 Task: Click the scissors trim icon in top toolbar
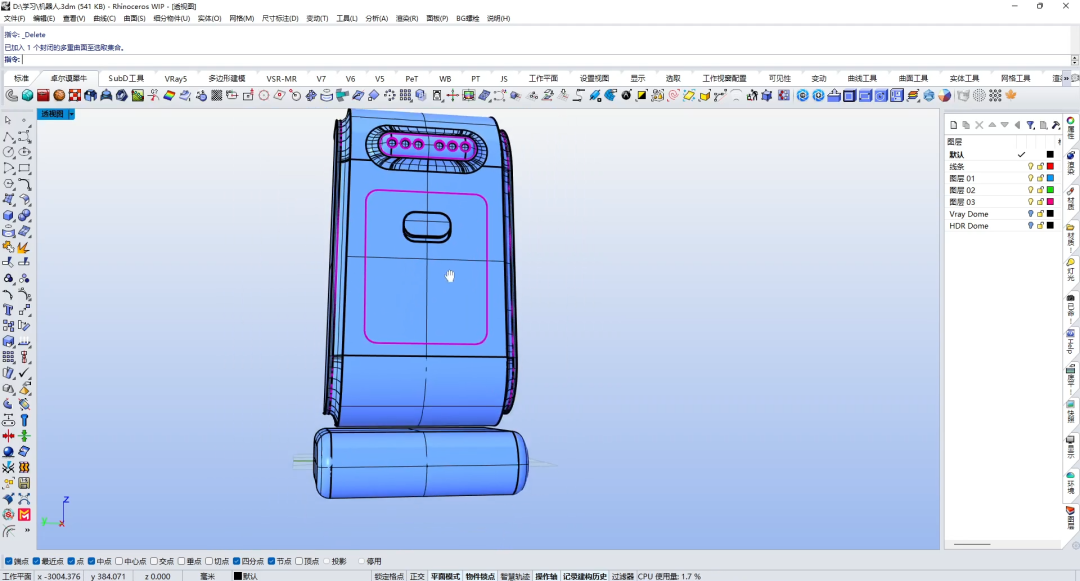[x=153, y=96]
